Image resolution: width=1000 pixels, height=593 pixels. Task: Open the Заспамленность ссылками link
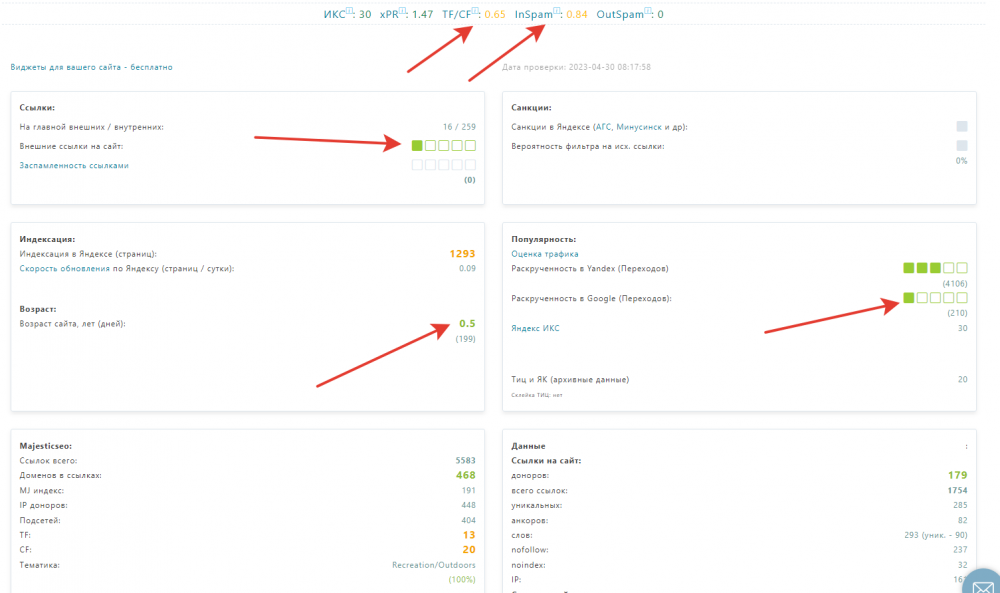[x=74, y=165]
